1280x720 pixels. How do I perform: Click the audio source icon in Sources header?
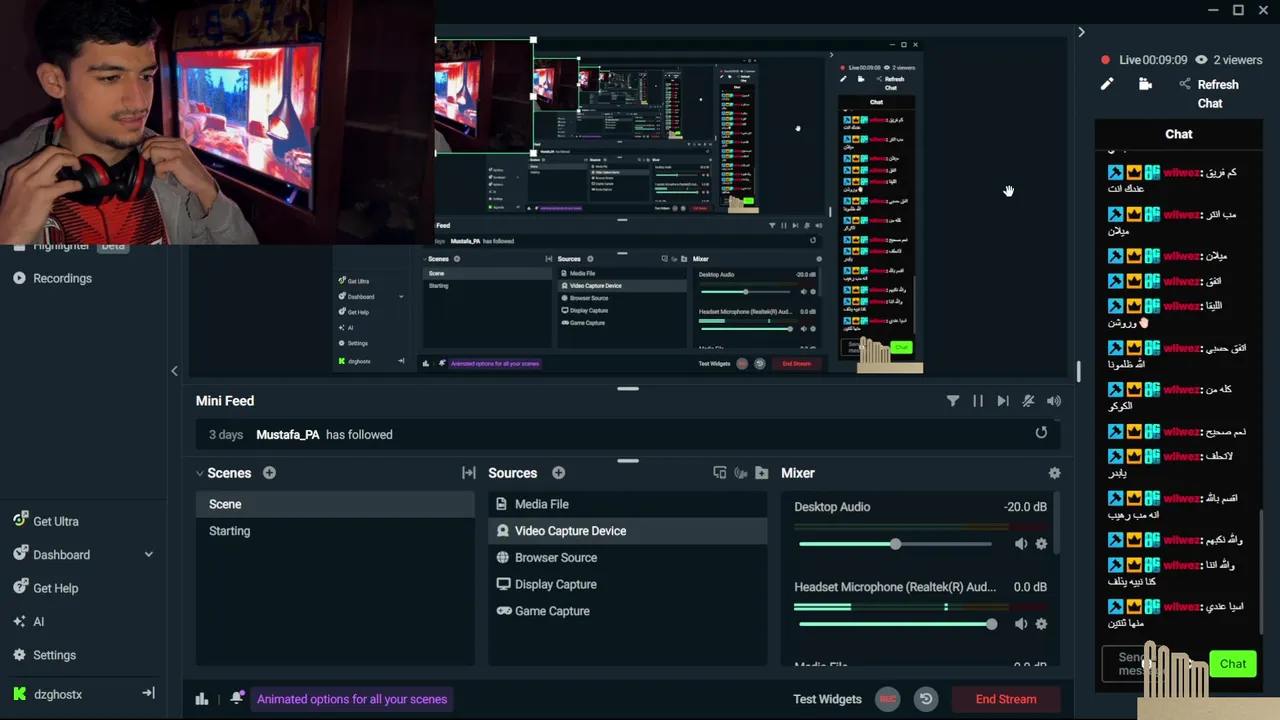pyautogui.click(x=741, y=473)
